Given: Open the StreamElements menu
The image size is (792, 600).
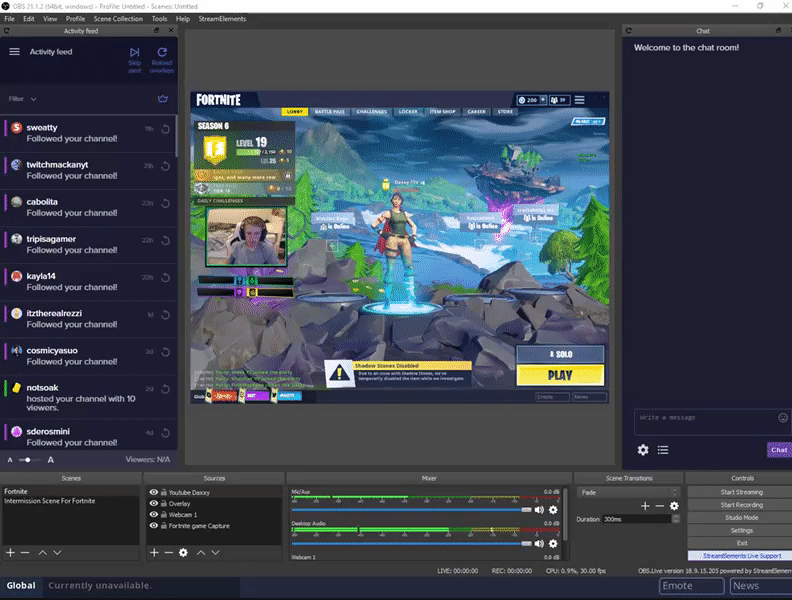Looking at the screenshot, I should pos(222,19).
